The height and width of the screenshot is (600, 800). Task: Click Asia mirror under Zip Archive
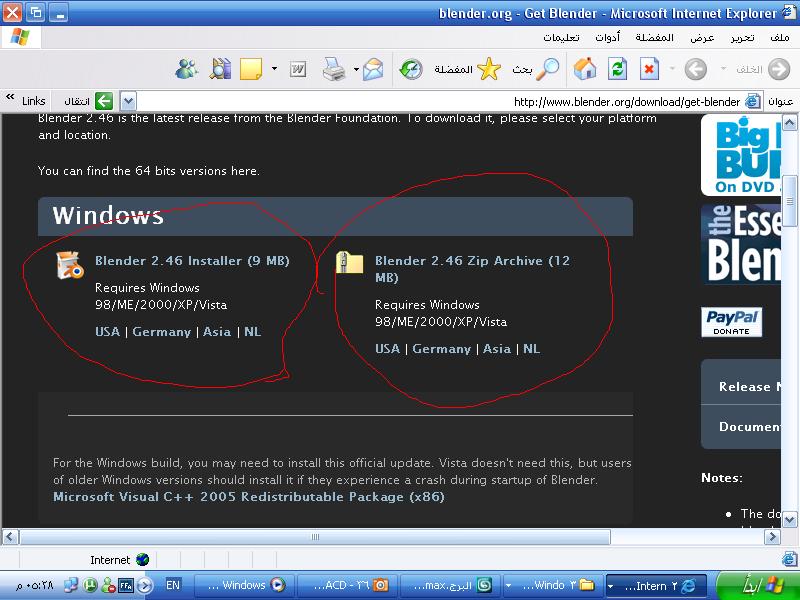(x=497, y=349)
